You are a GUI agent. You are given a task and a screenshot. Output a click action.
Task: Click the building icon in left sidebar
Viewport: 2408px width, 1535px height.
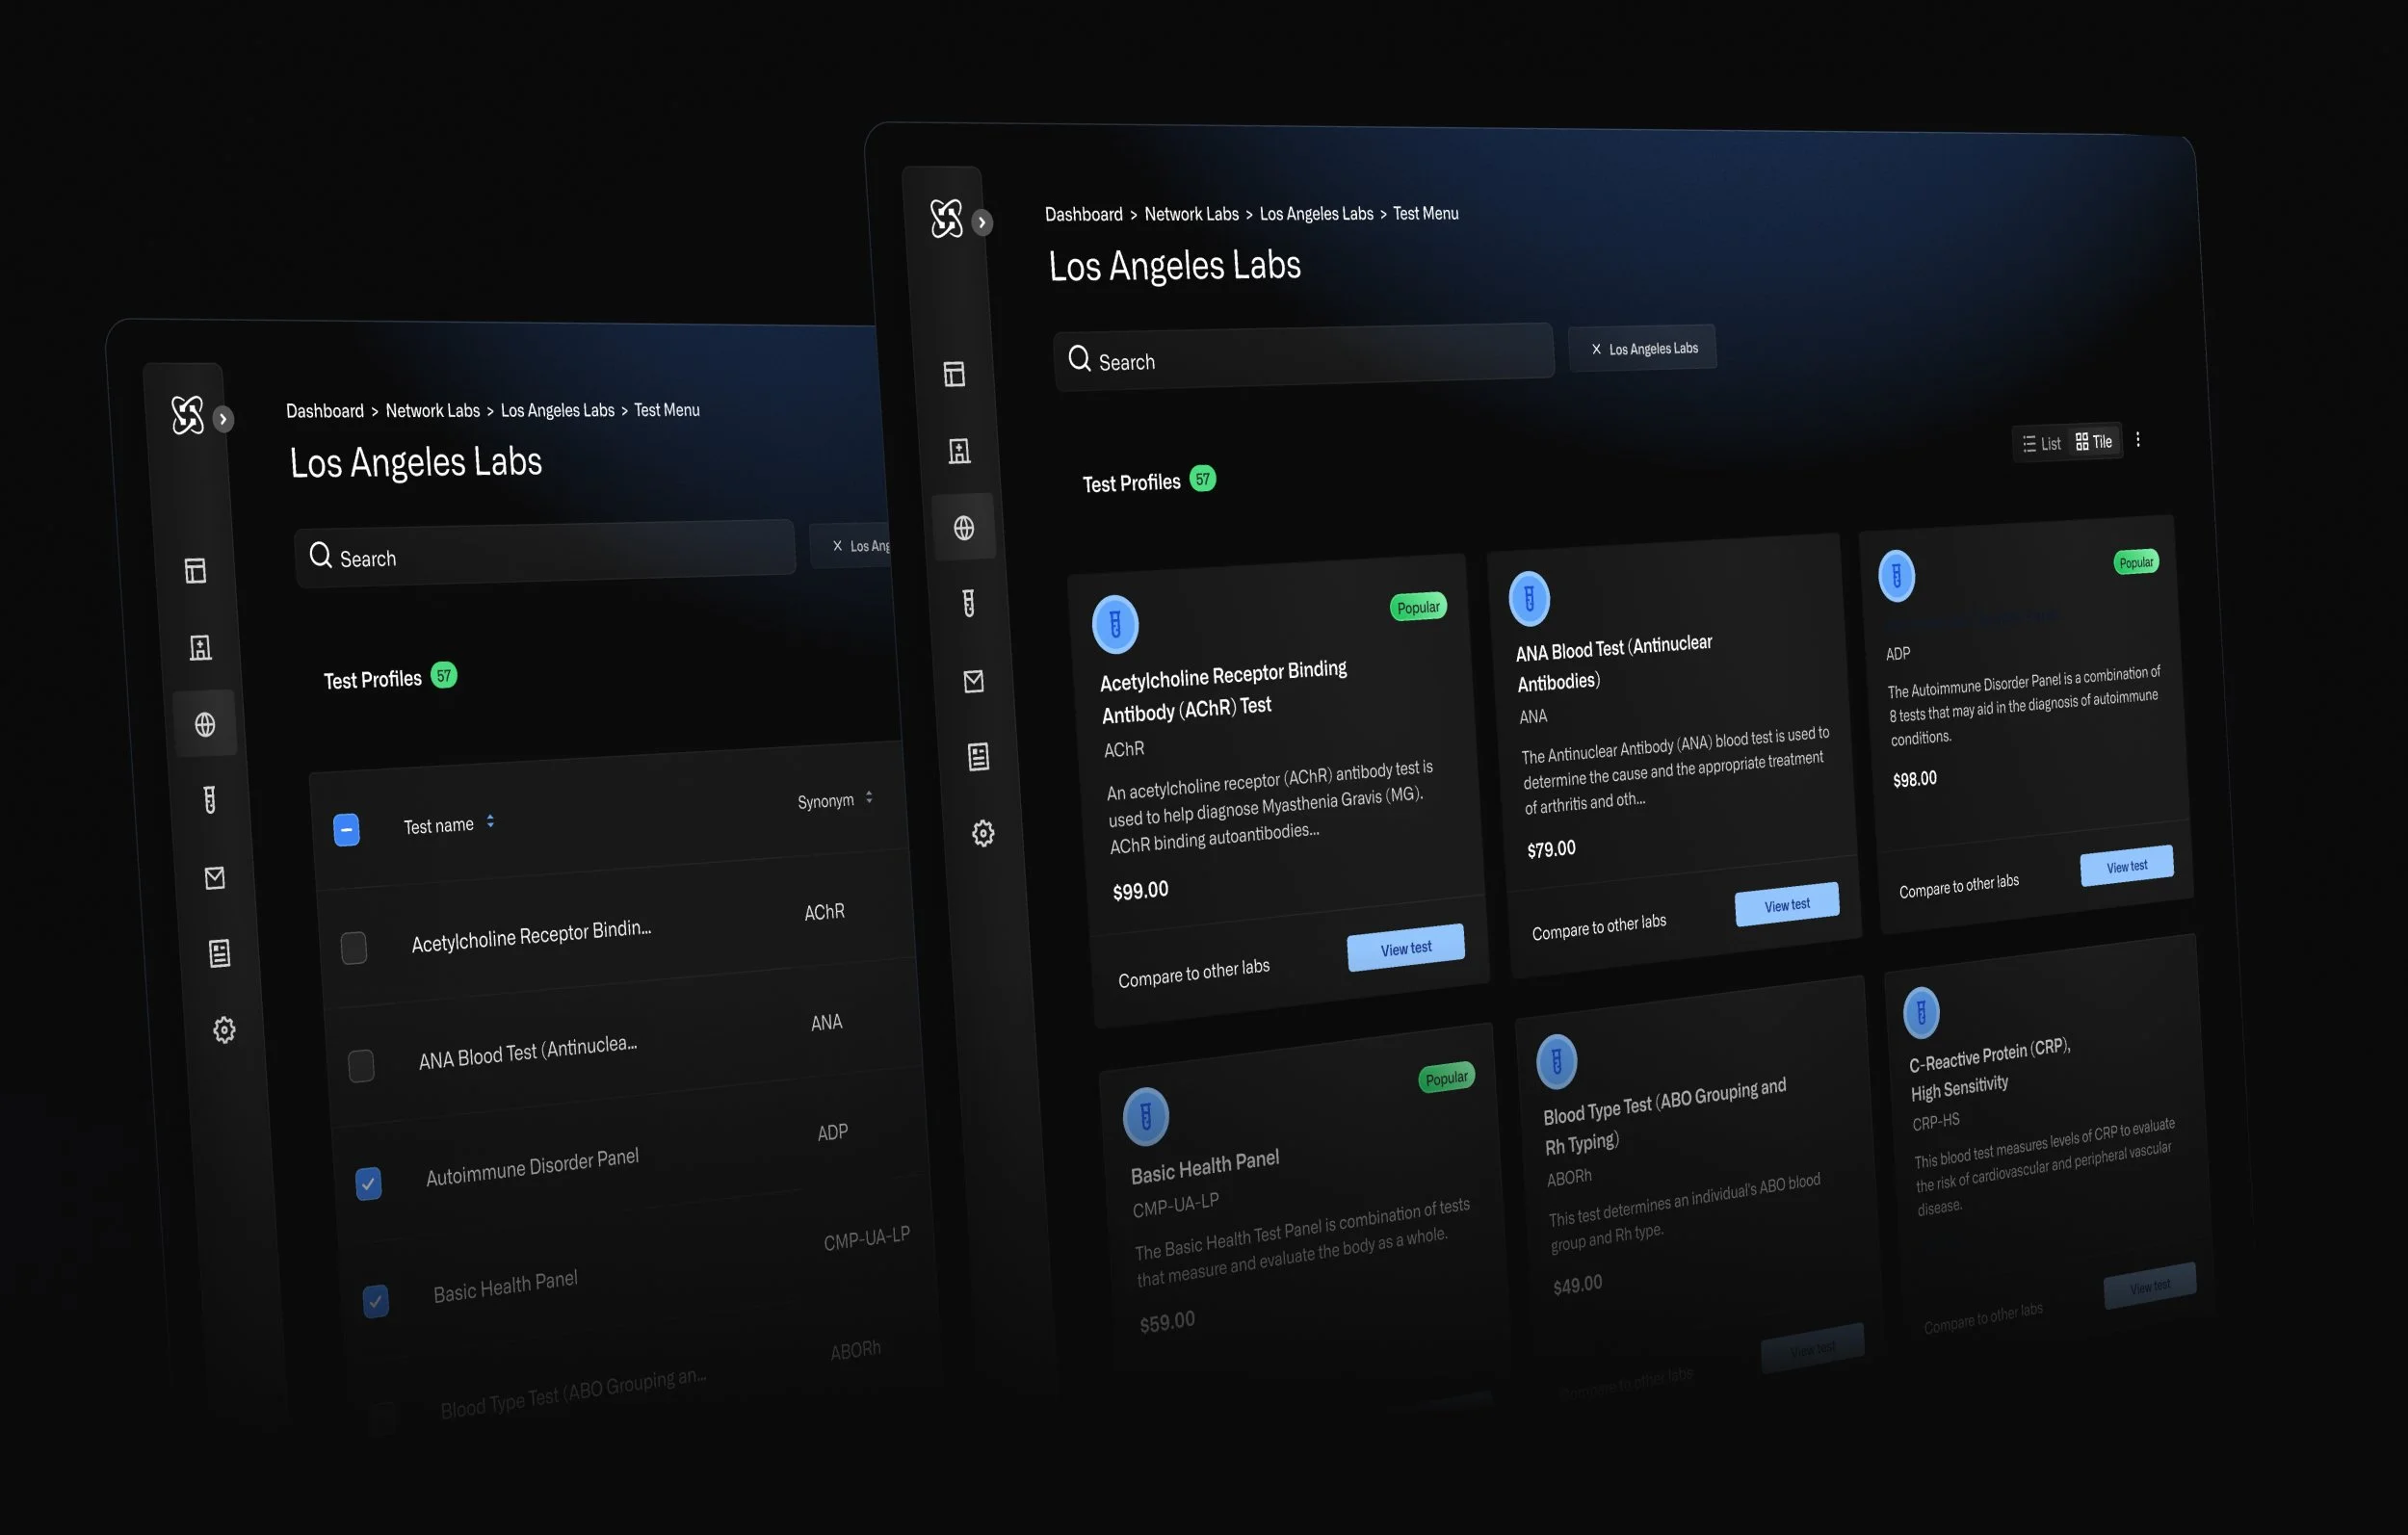click(x=200, y=648)
